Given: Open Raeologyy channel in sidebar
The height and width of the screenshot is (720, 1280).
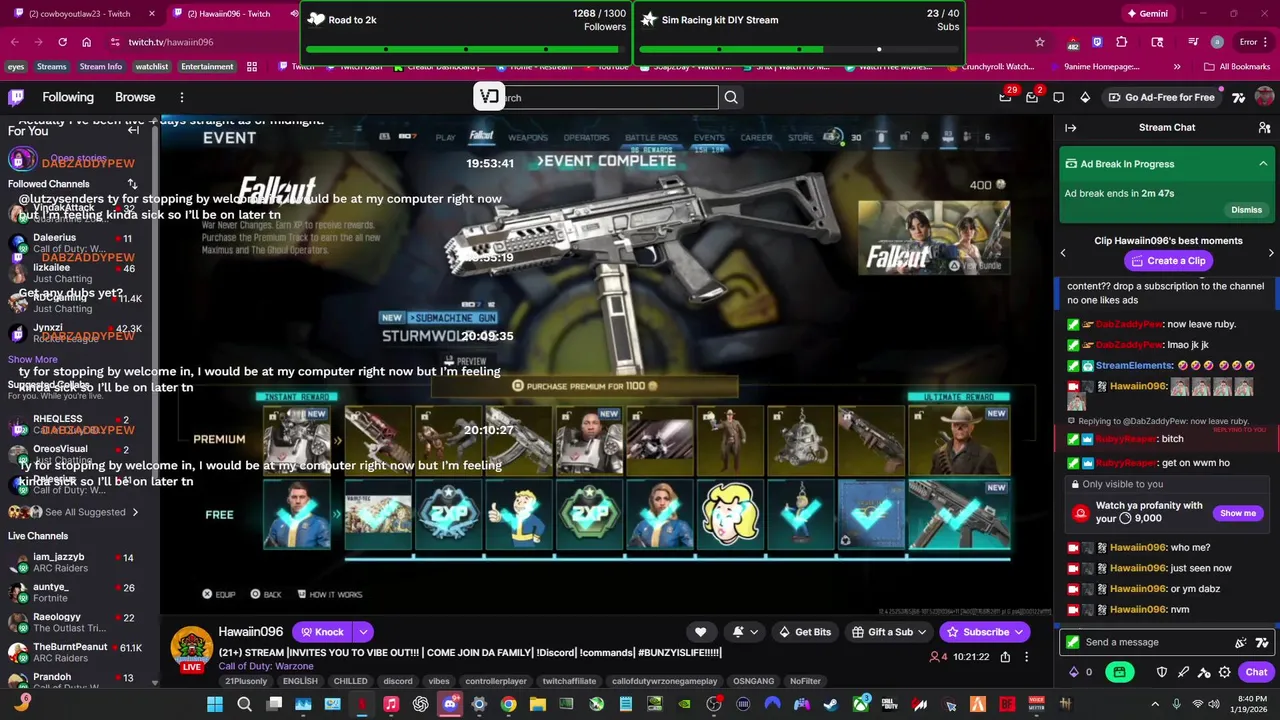Looking at the screenshot, I should coord(75,622).
